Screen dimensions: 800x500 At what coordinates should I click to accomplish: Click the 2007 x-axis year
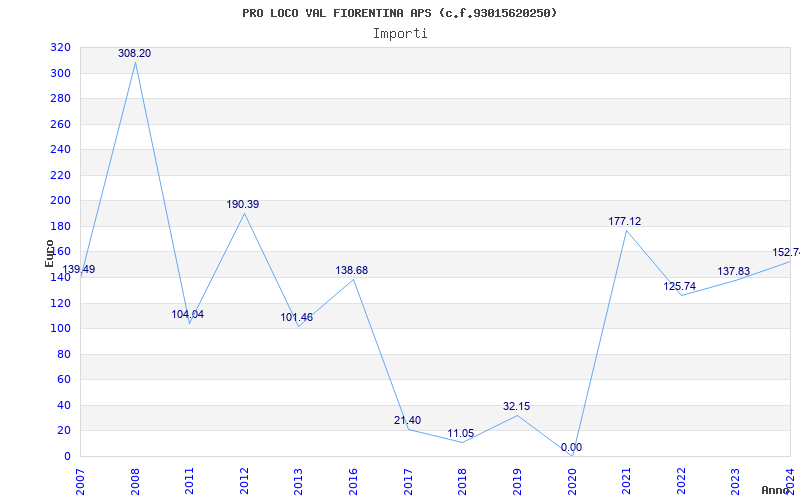point(80,481)
